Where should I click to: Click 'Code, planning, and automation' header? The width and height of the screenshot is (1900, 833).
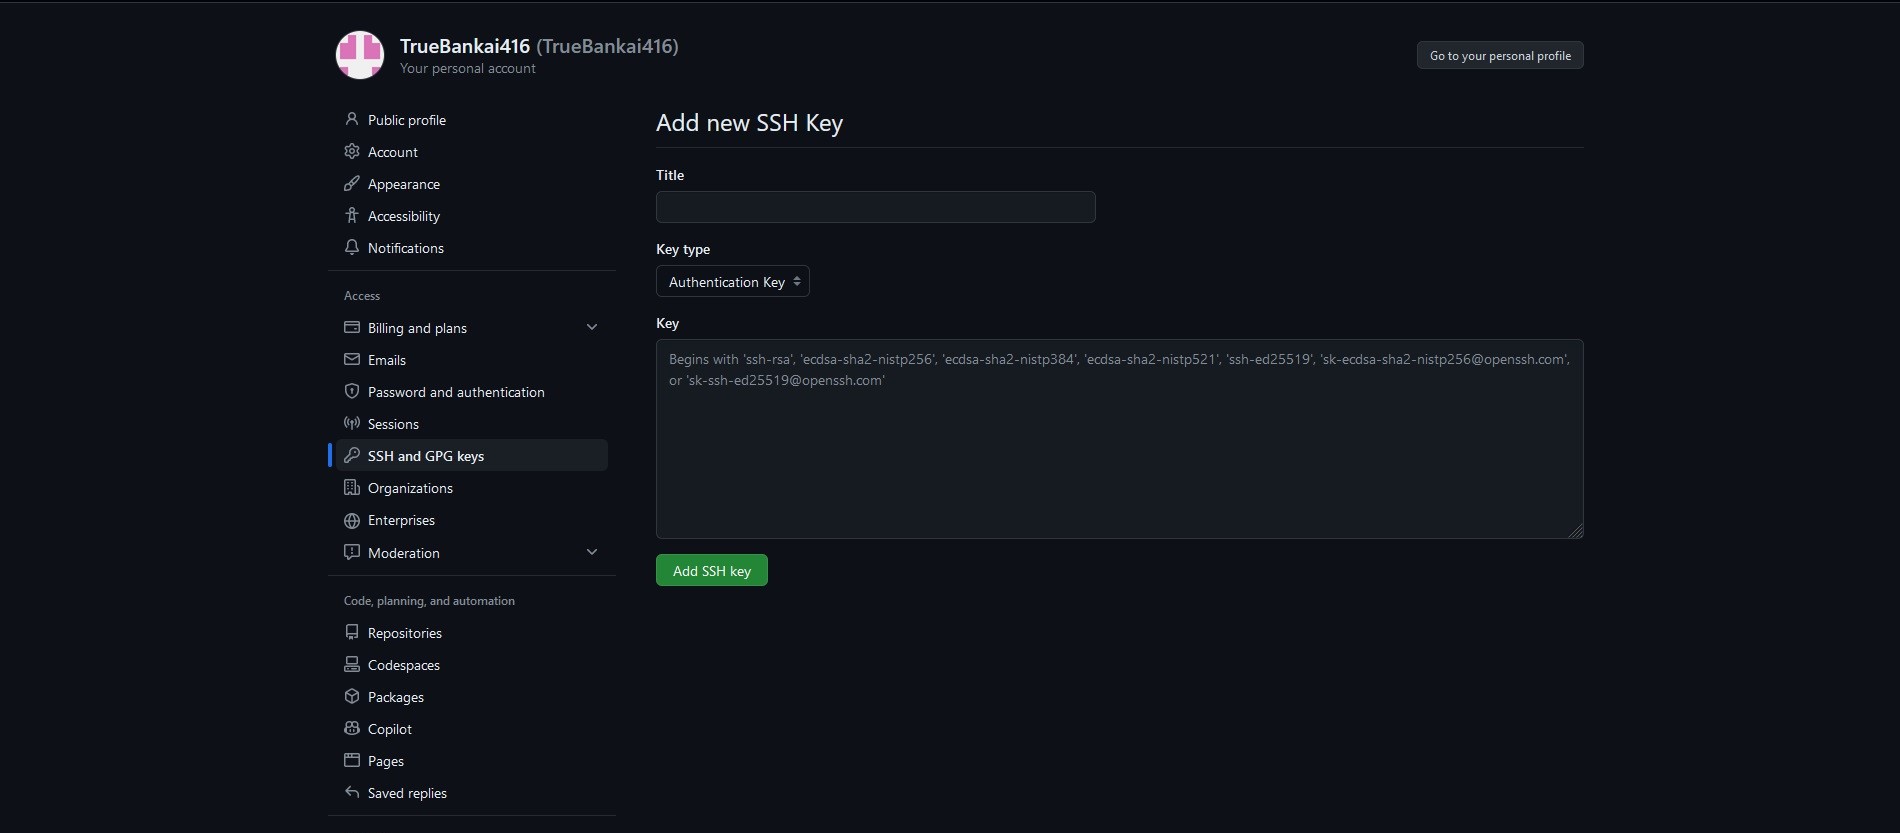coord(429,601)
